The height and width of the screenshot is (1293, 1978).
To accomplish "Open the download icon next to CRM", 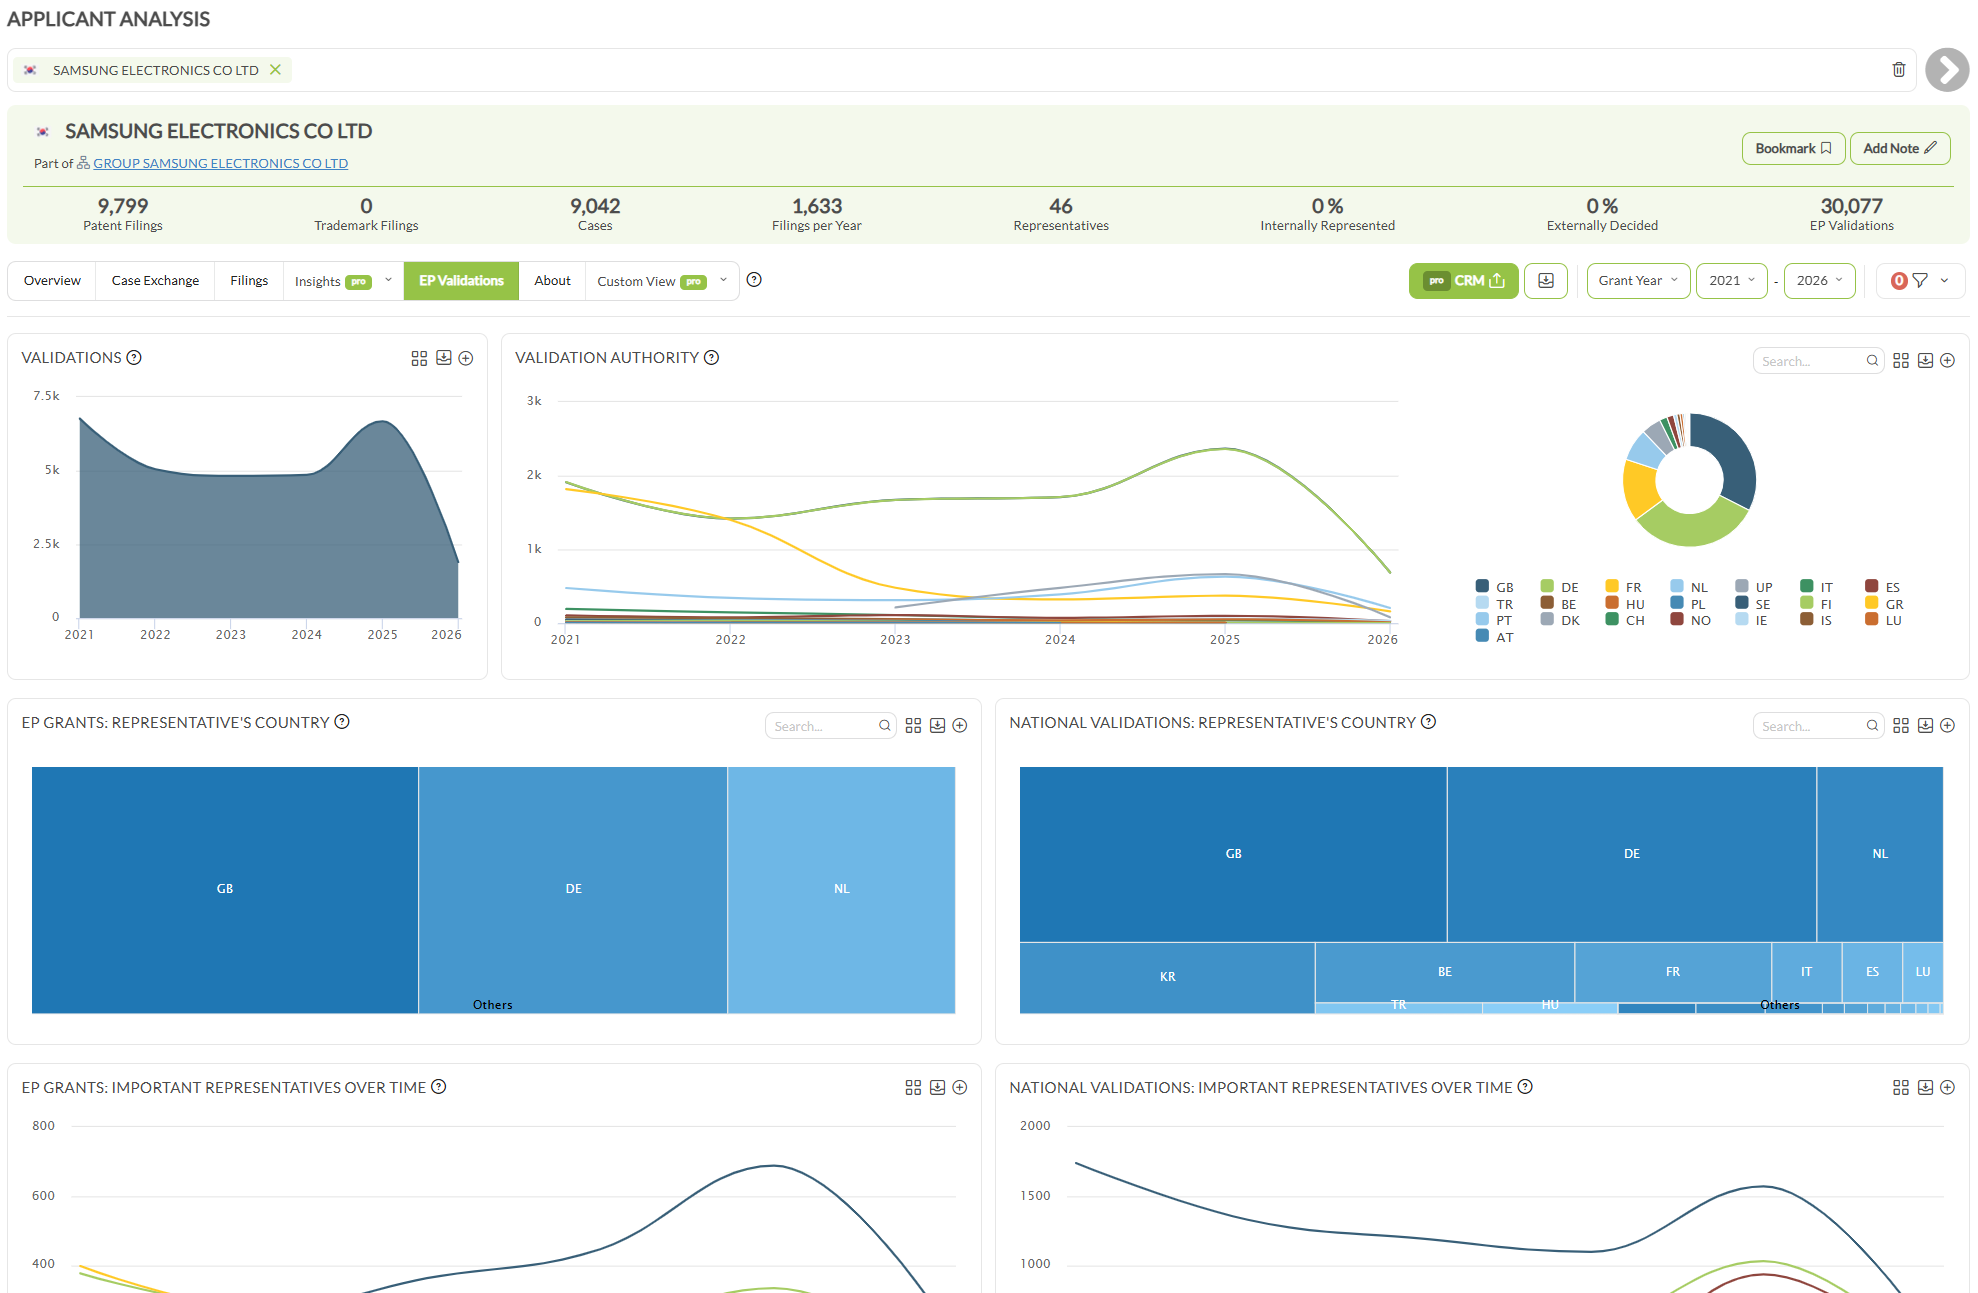I will (1545, 281).
